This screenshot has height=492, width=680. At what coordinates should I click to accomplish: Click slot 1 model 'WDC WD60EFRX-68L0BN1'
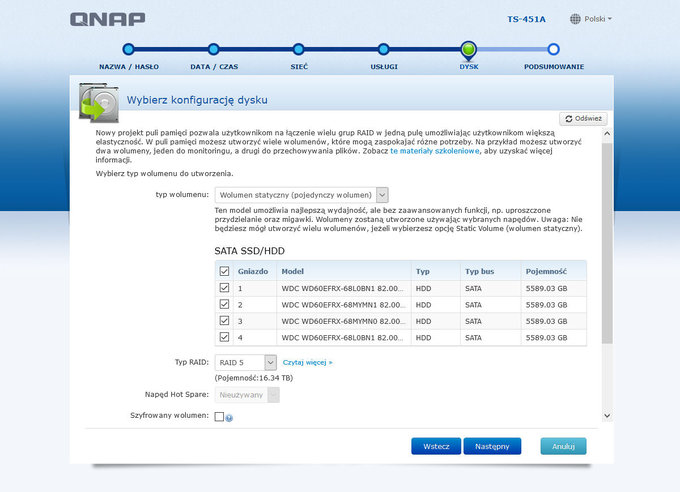pos(343,289)
